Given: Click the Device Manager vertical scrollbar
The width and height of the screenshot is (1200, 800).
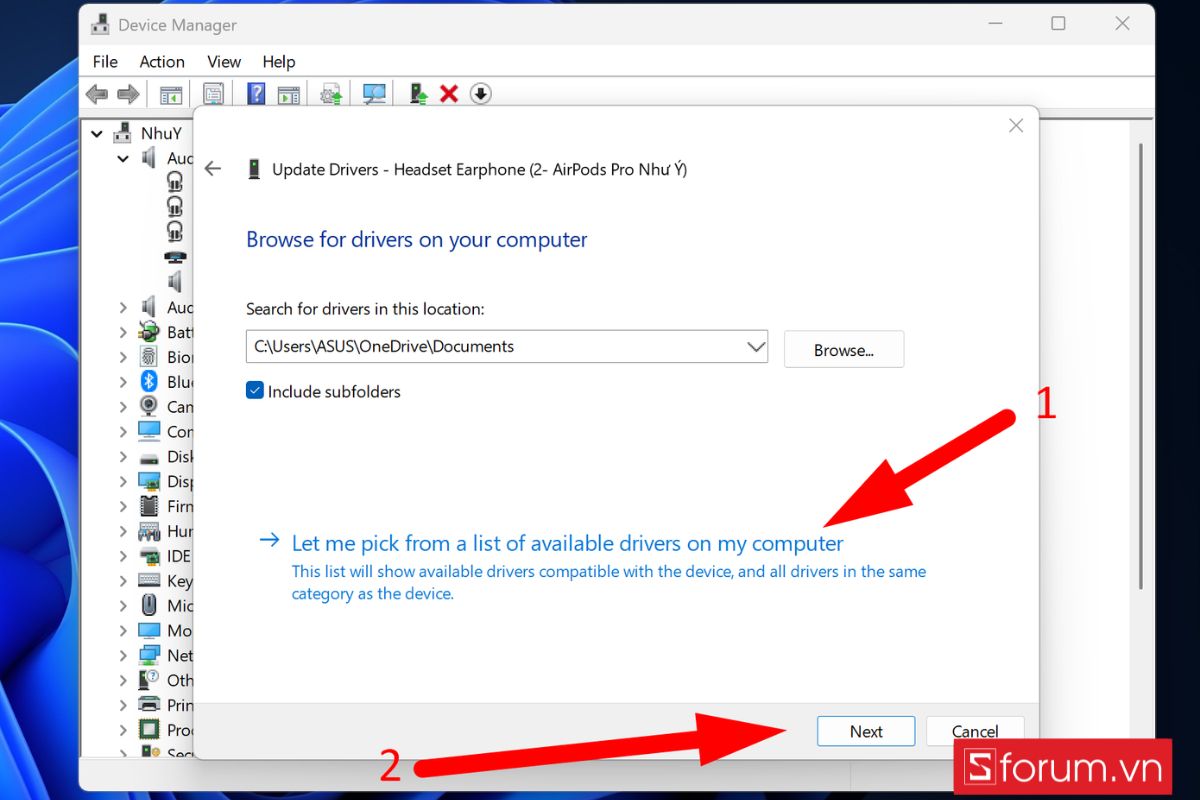Looking at the screenshot, I should click(x=1142, y=365).
